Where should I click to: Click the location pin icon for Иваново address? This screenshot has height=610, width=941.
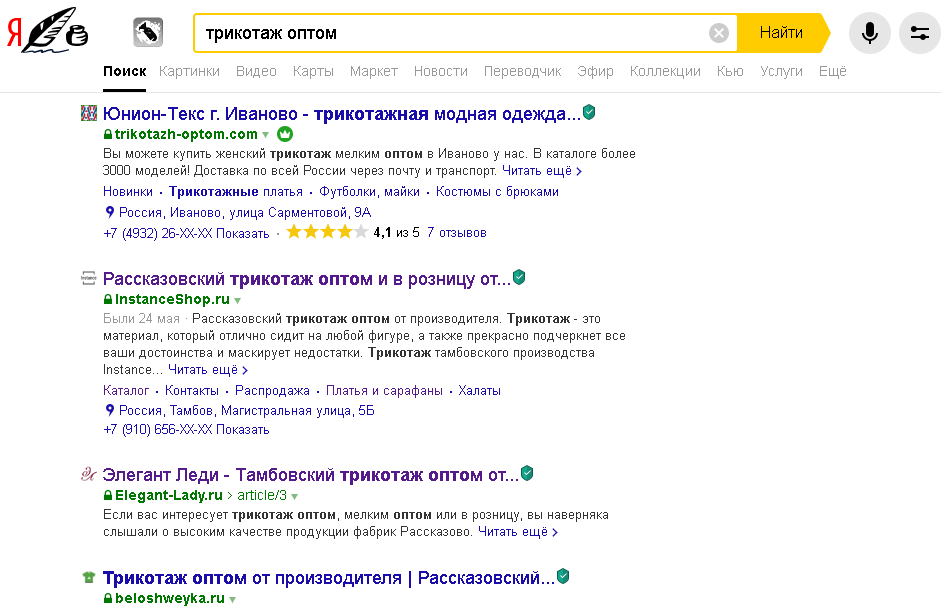click(109, 212)
